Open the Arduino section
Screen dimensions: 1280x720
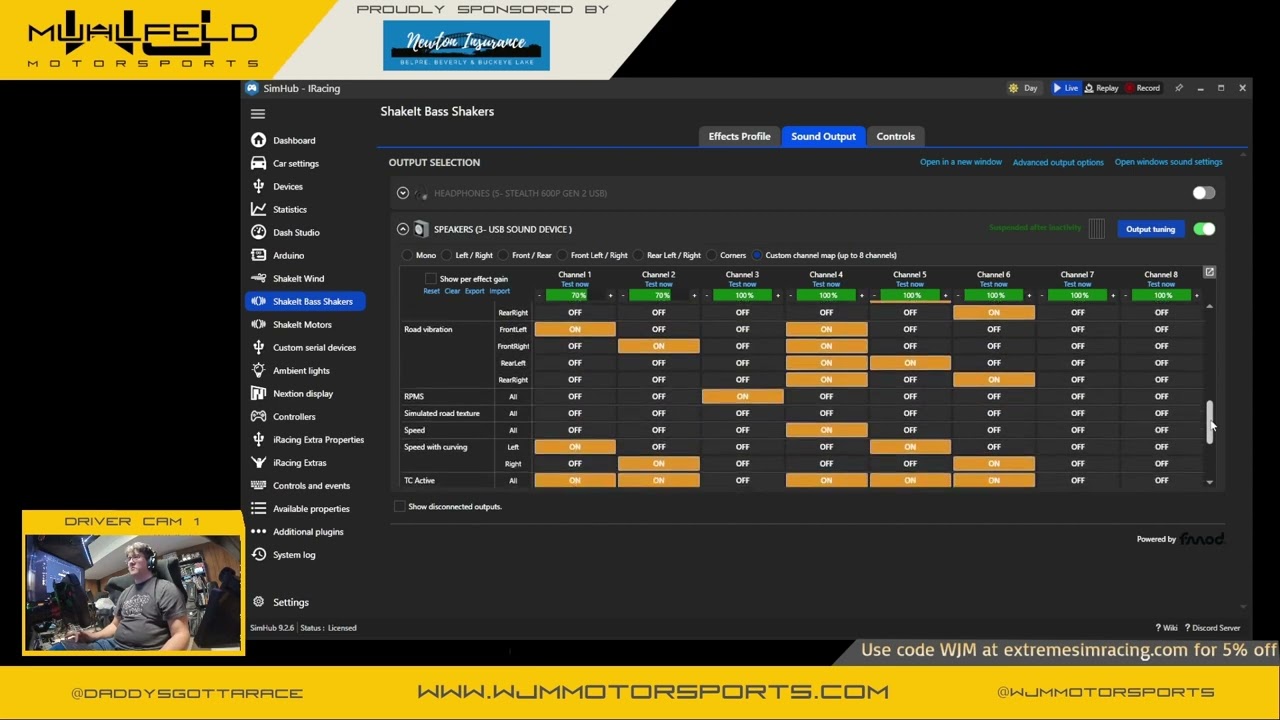[x=288, y=256]
